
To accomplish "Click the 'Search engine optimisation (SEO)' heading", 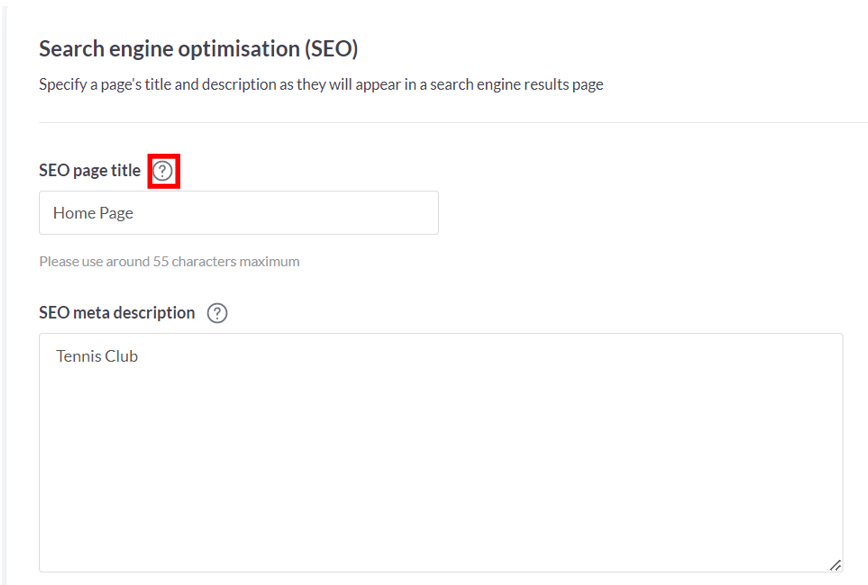I will [198, 49].
